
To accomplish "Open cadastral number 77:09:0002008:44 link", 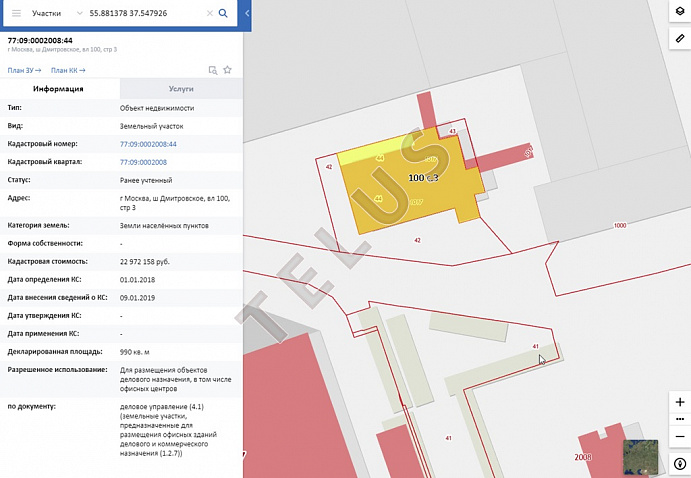I will click(x=148, y=144).
